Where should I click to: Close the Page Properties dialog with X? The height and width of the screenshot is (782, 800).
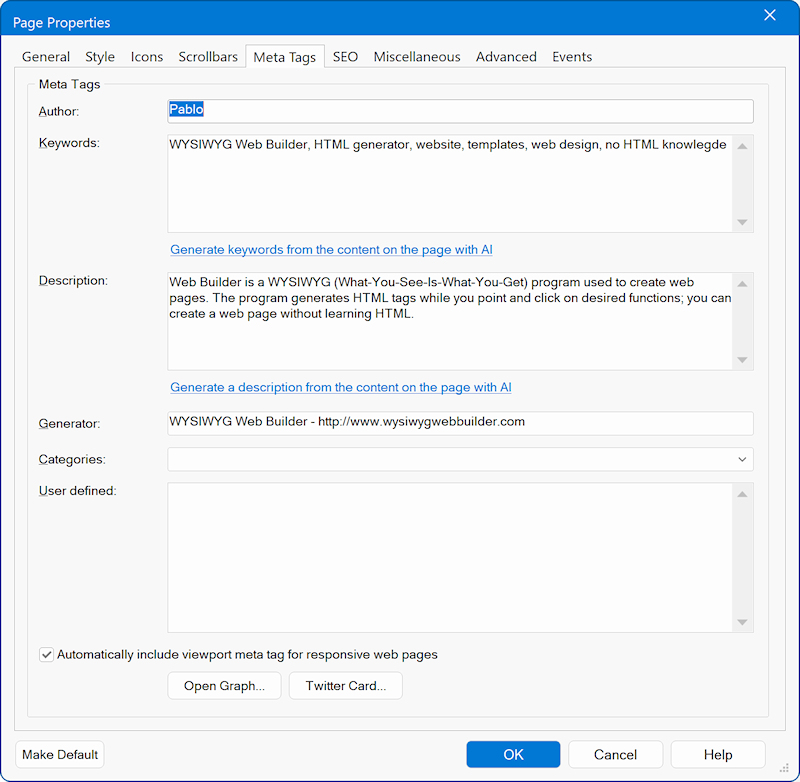click(x=769, y=15)
